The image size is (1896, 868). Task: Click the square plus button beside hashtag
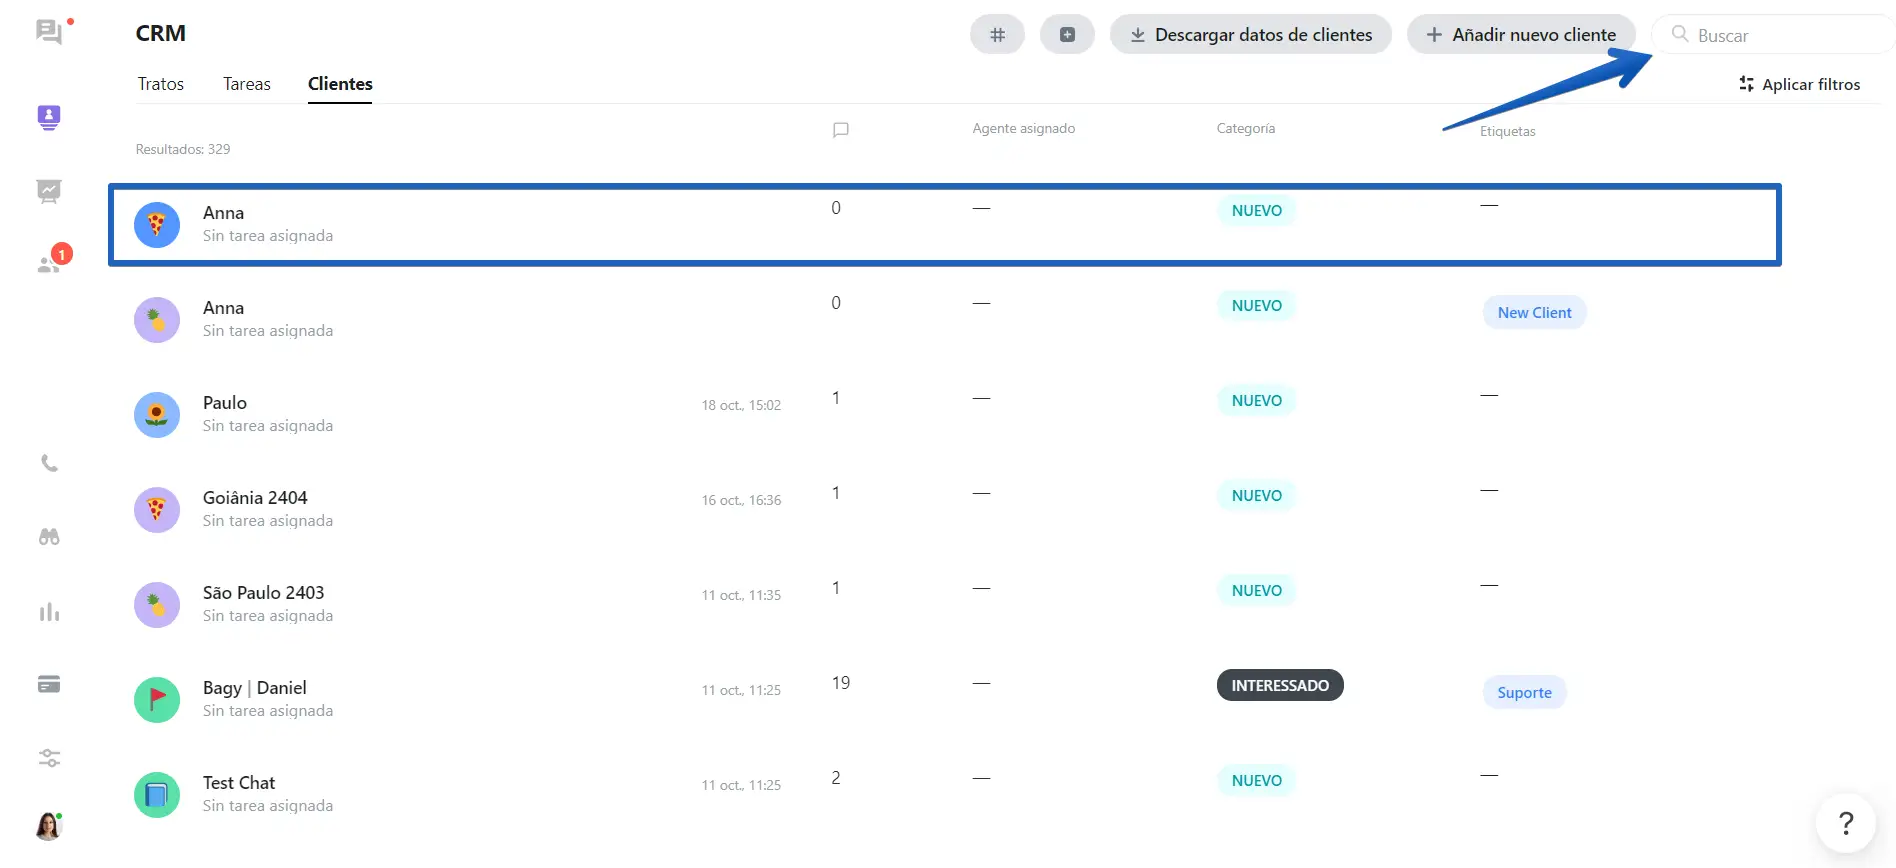point(1067,35)
